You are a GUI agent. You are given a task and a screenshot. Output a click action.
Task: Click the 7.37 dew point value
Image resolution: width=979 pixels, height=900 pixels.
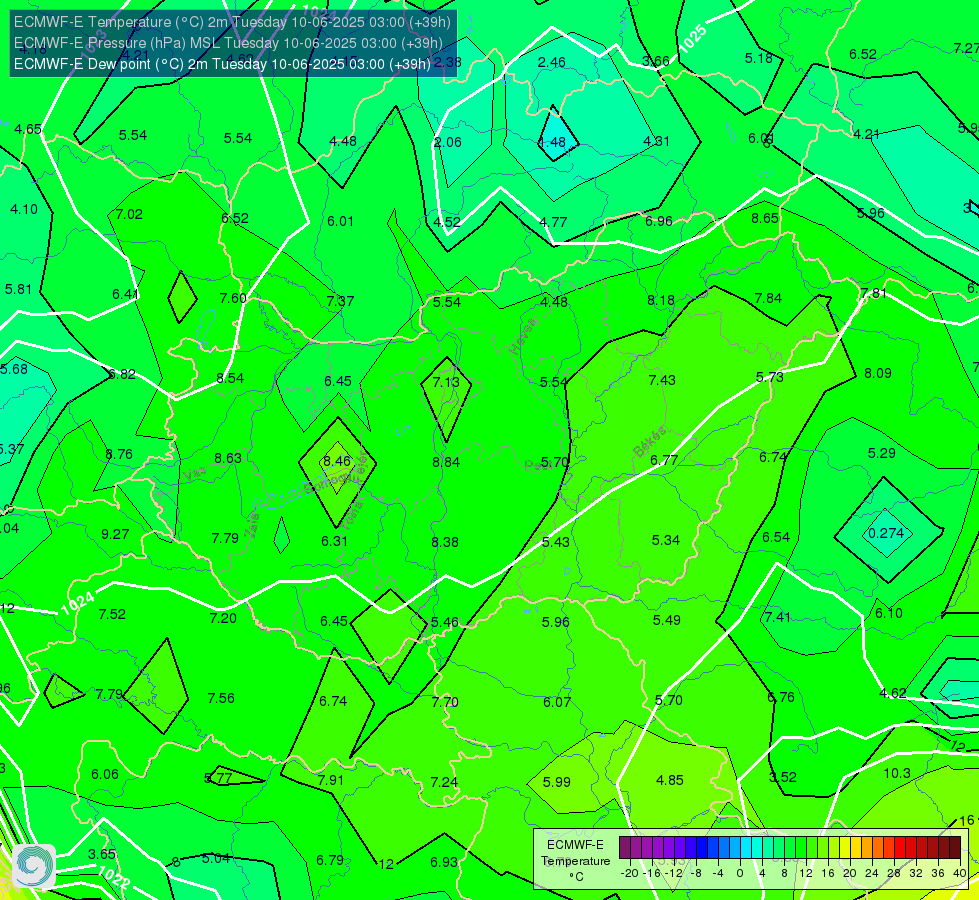tap(340, 301)
